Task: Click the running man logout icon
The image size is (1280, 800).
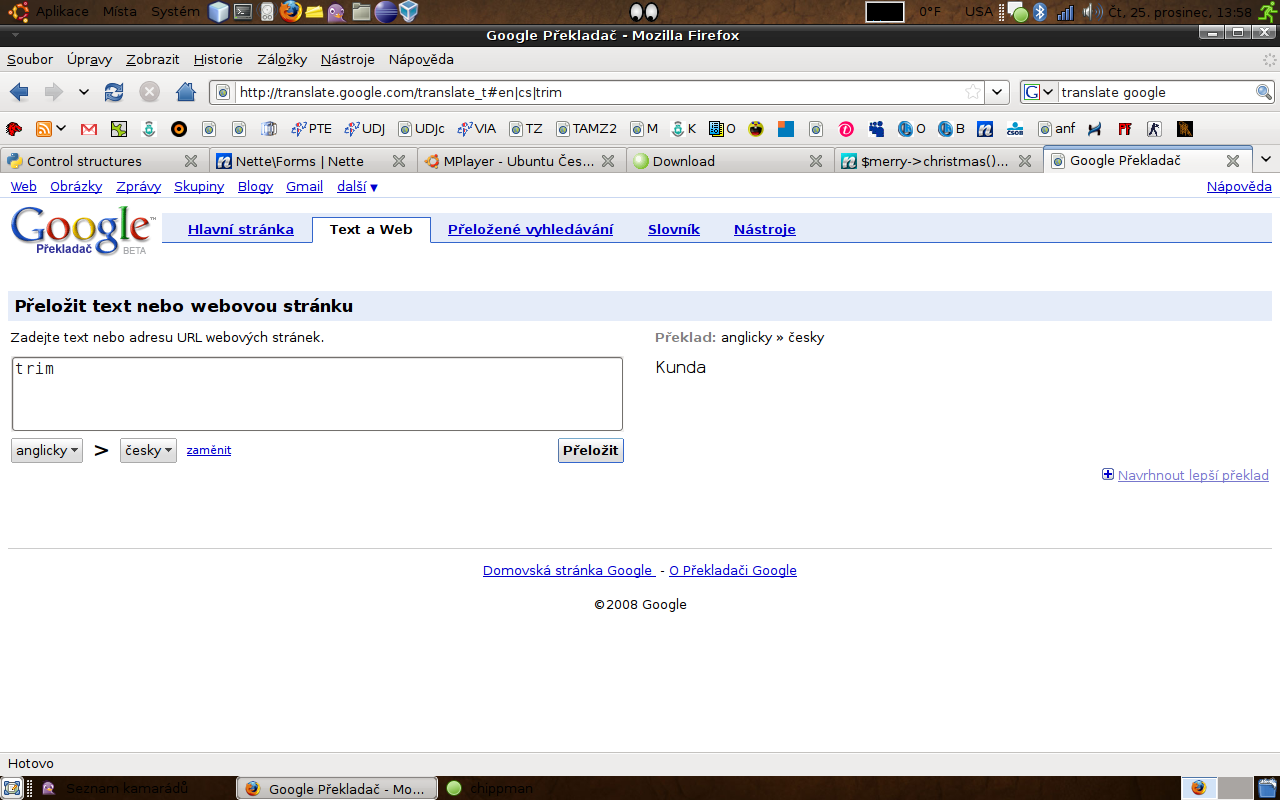Action: (x=1267, y=12)
